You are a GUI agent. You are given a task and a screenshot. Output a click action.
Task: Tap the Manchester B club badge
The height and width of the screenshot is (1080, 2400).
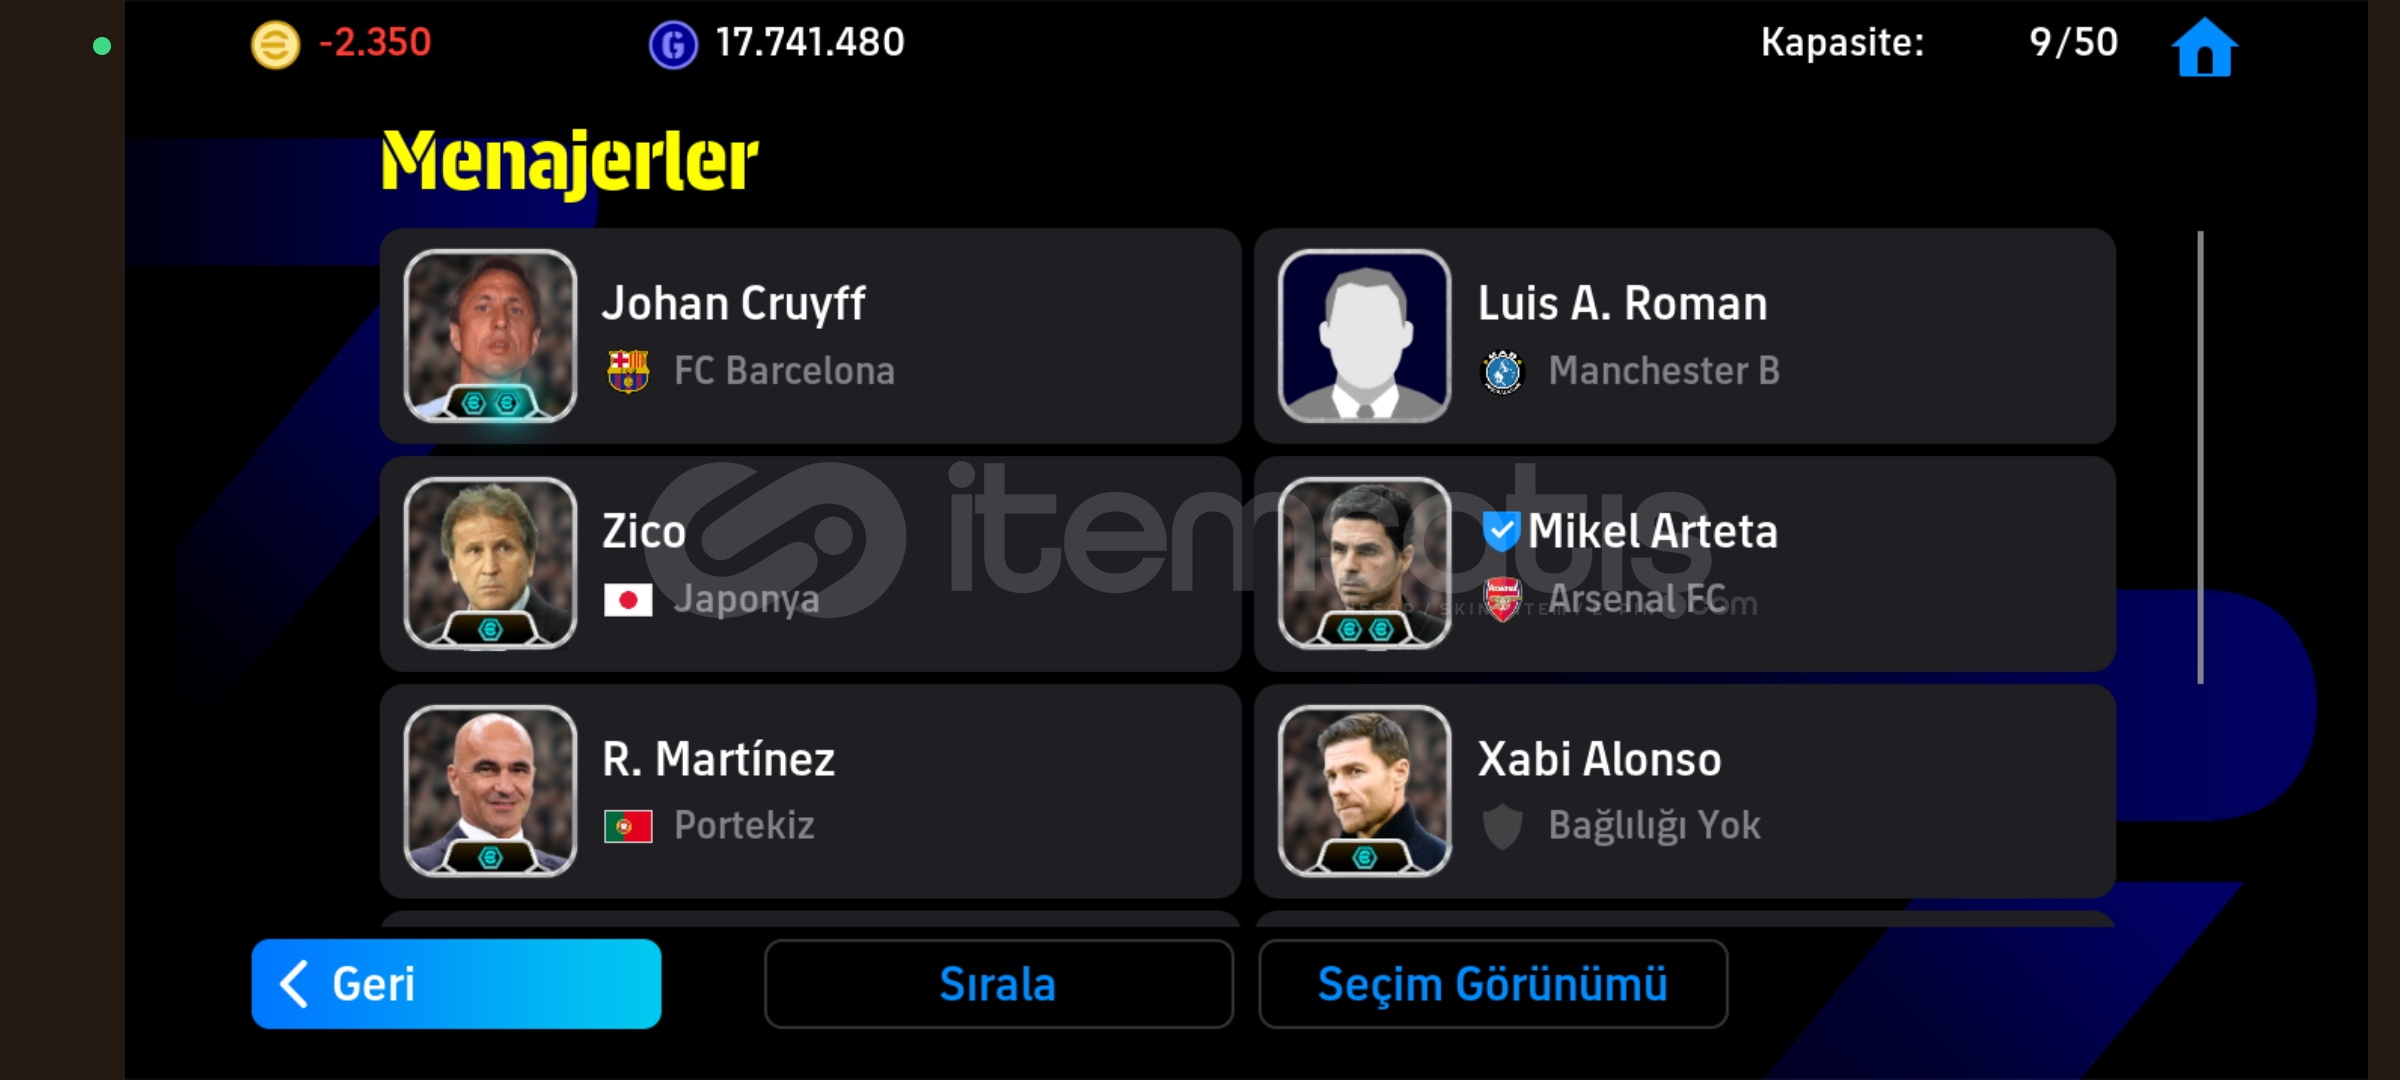(x=1502, y=372)
